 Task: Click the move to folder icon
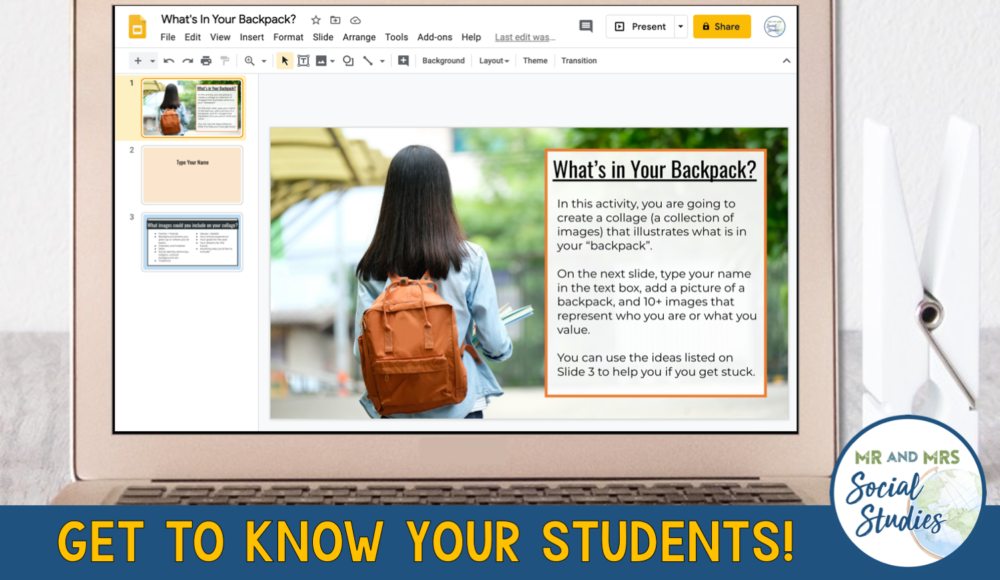pos(335,20)
